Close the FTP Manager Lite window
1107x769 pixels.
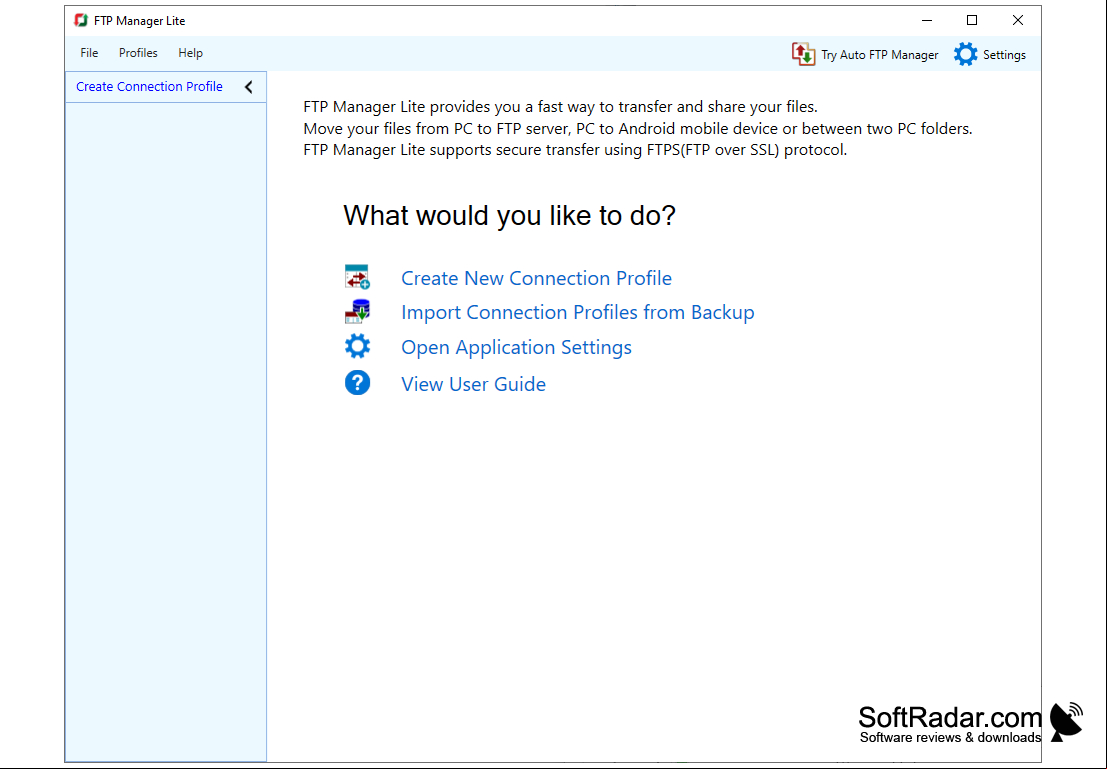point(1017,20)
